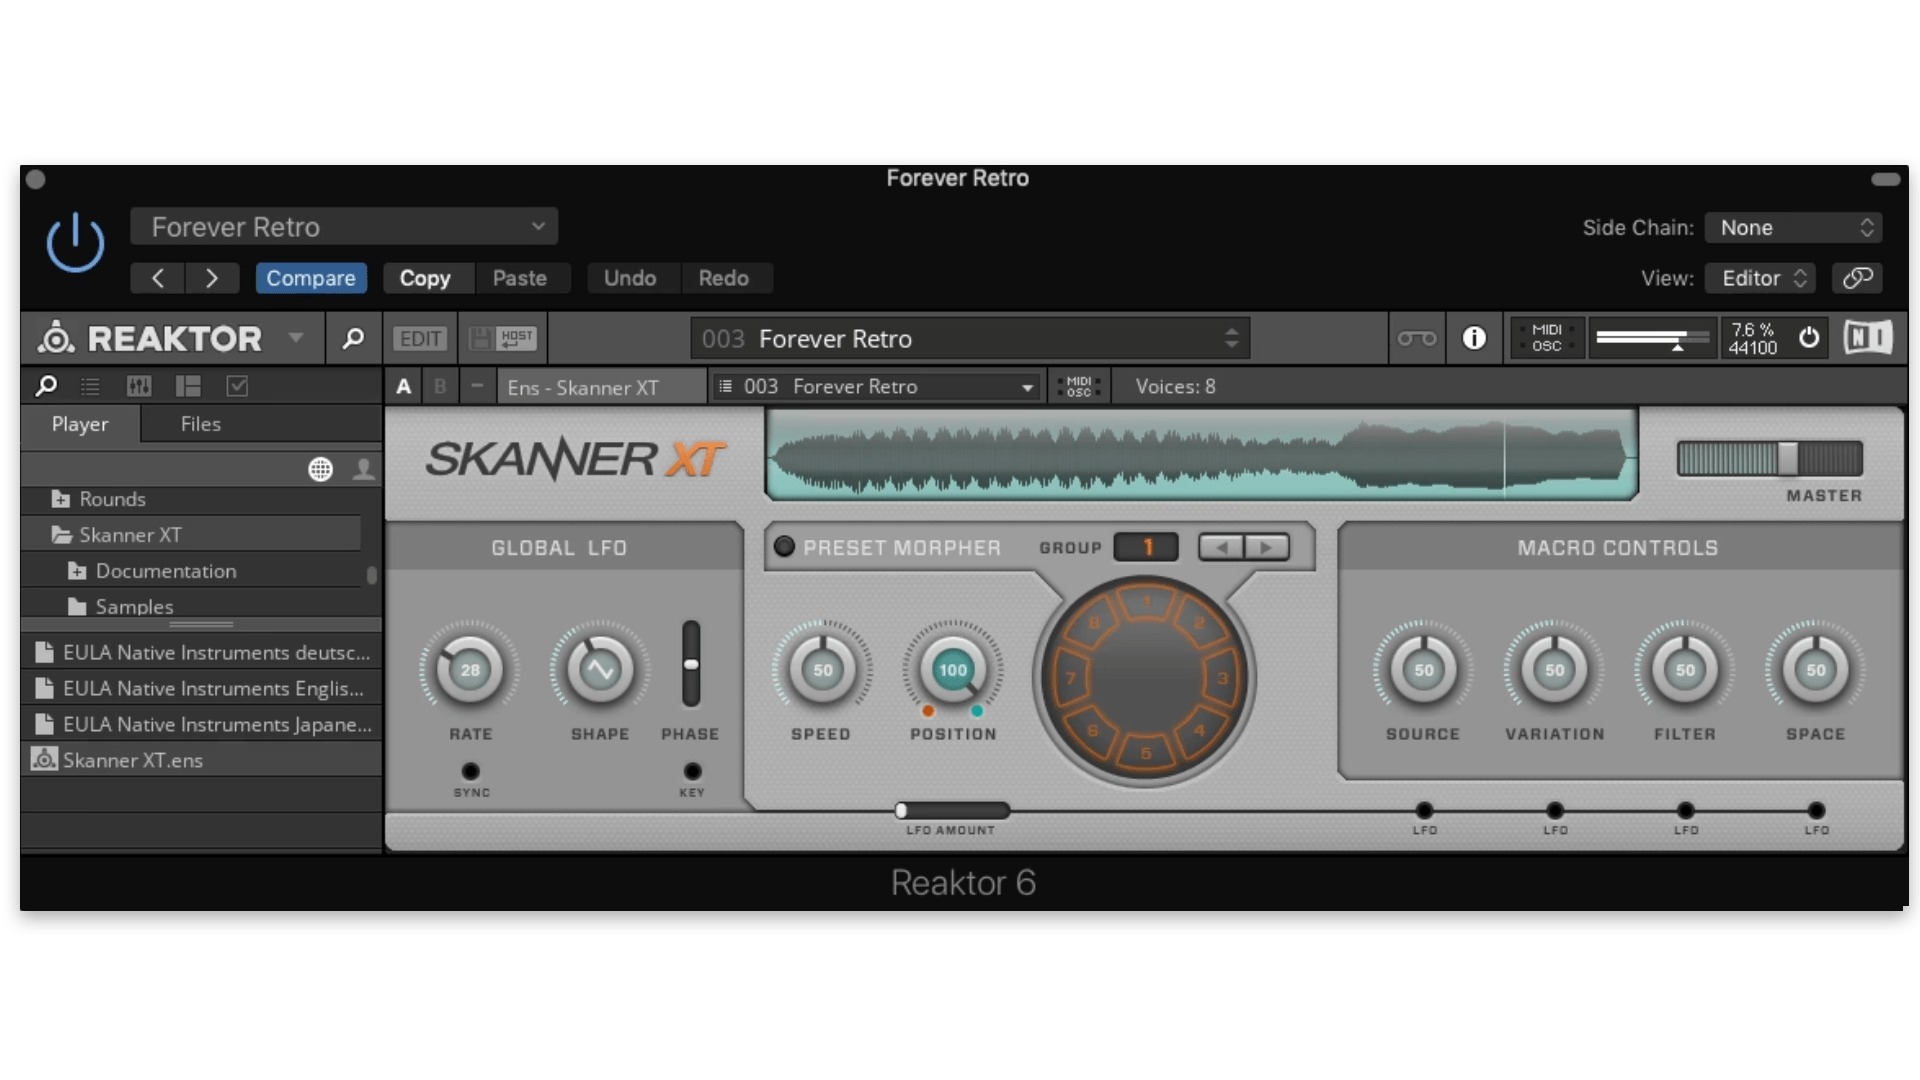Click the info 'i' icon
This screenshot has height=1080, width=1920.
pos(1474,339)
